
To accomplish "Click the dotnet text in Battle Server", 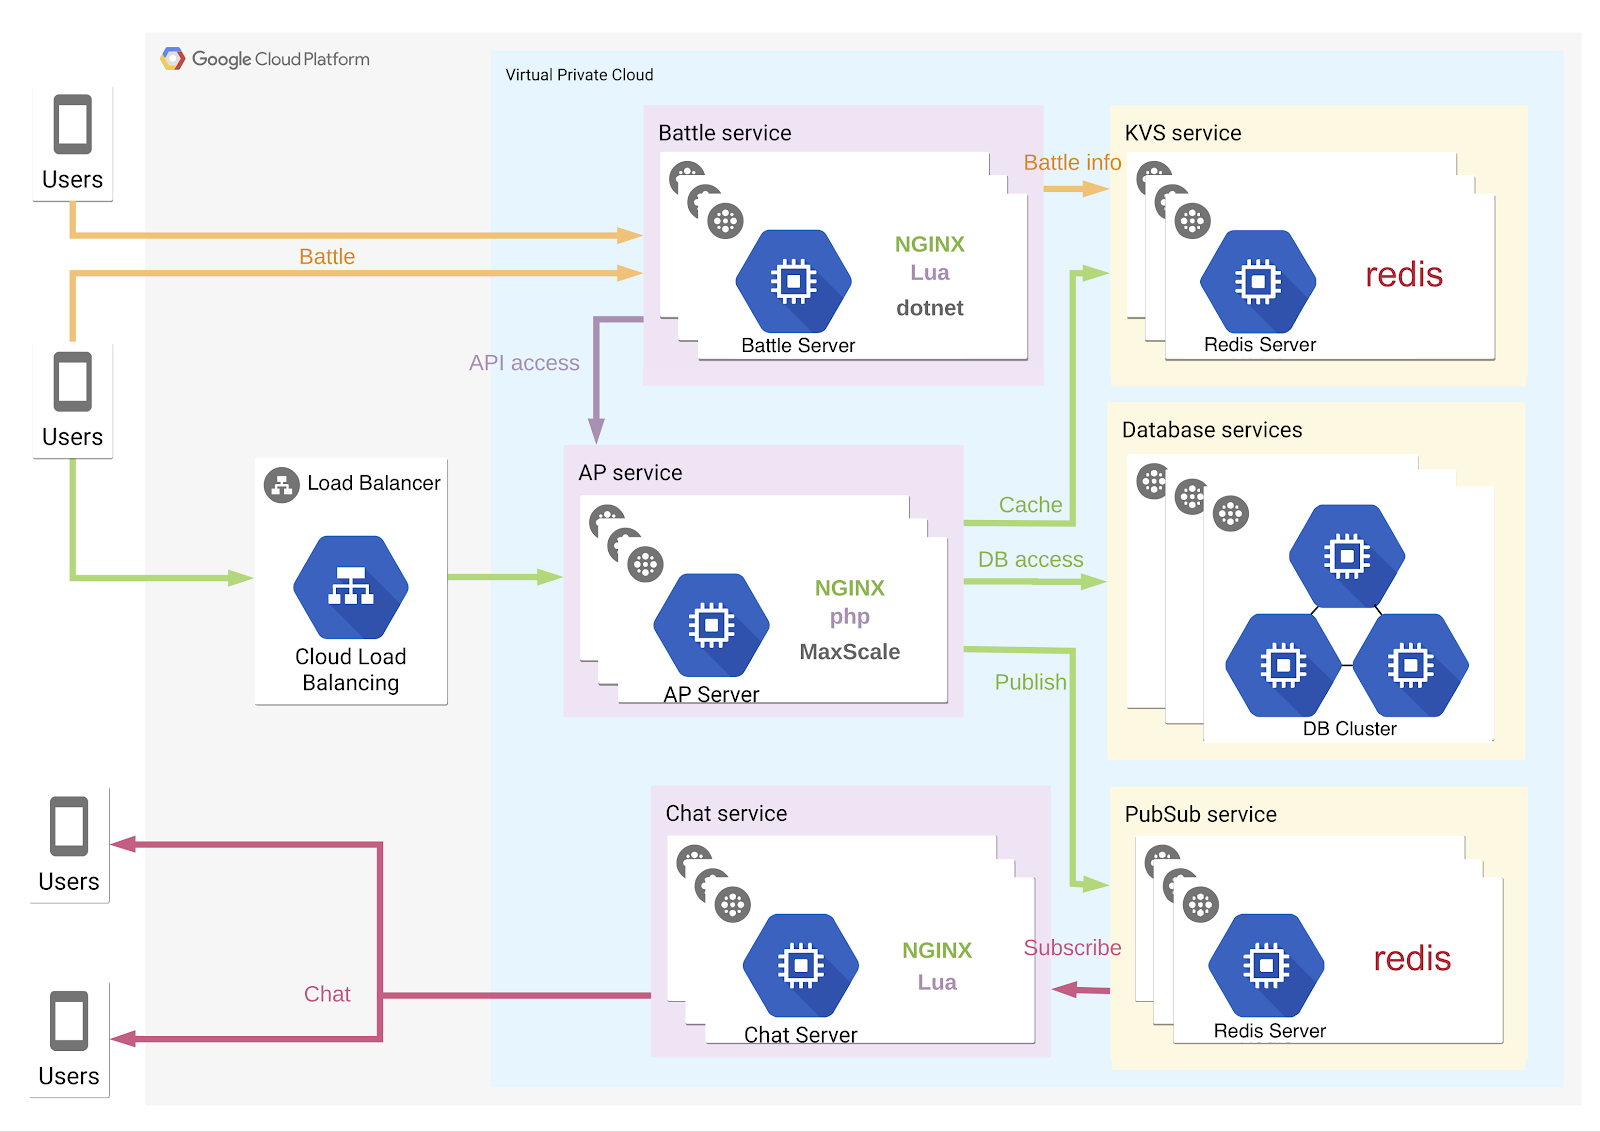I will tap(930, 308).
